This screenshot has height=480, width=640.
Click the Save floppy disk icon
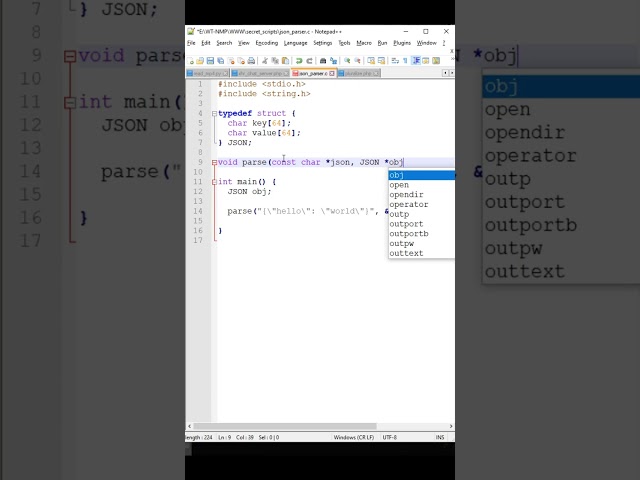(210, 61)
